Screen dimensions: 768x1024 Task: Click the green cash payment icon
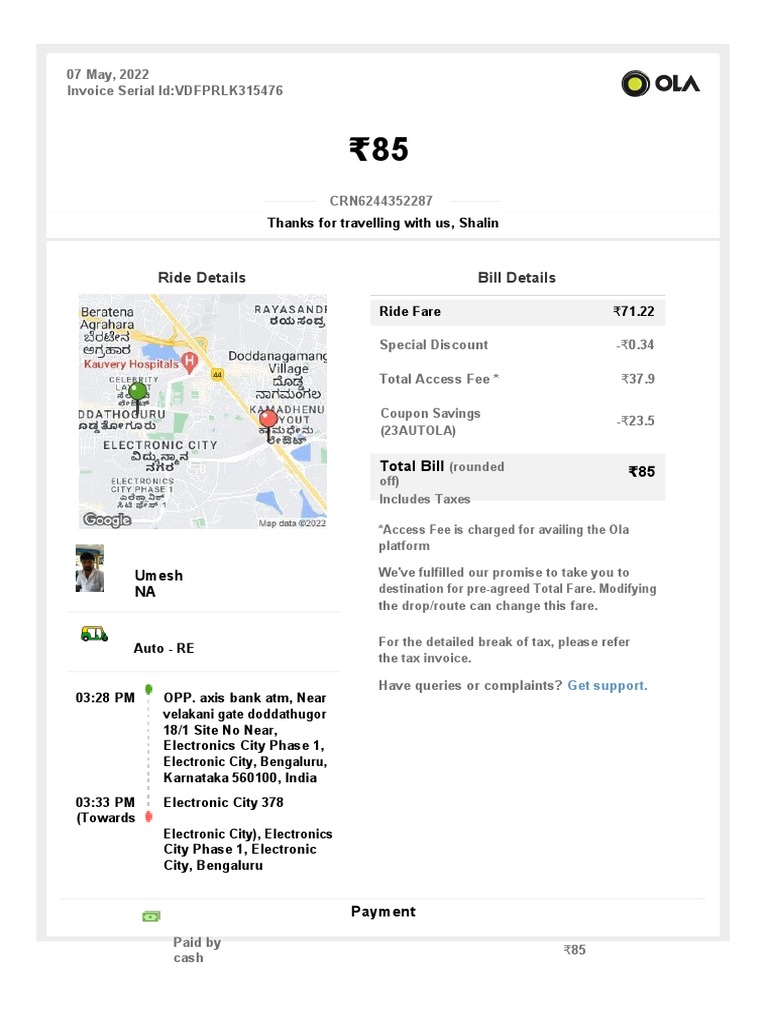(151, 916)
